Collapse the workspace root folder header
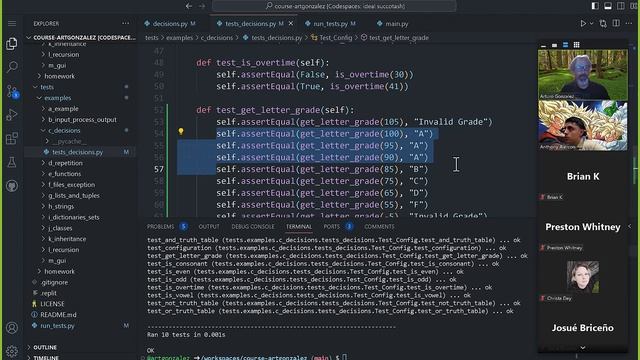The width and height of the screenshot is (640, 360). pos(81,37)
